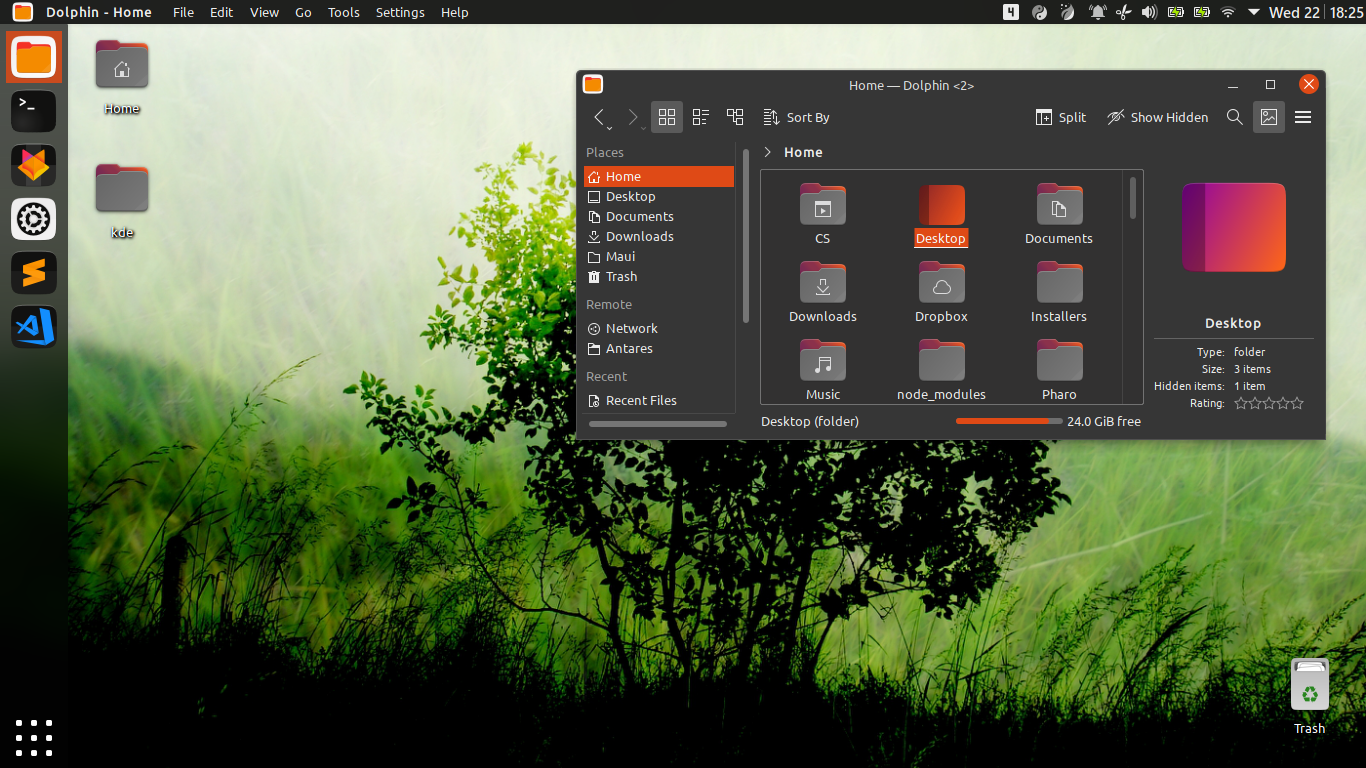Launch the file manager from the dock
This screenshot has height=768, width=1366.
(x=34, y=57)
